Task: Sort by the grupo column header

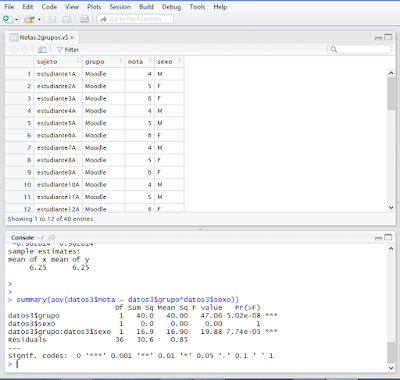Action: [x=104, y=62]
